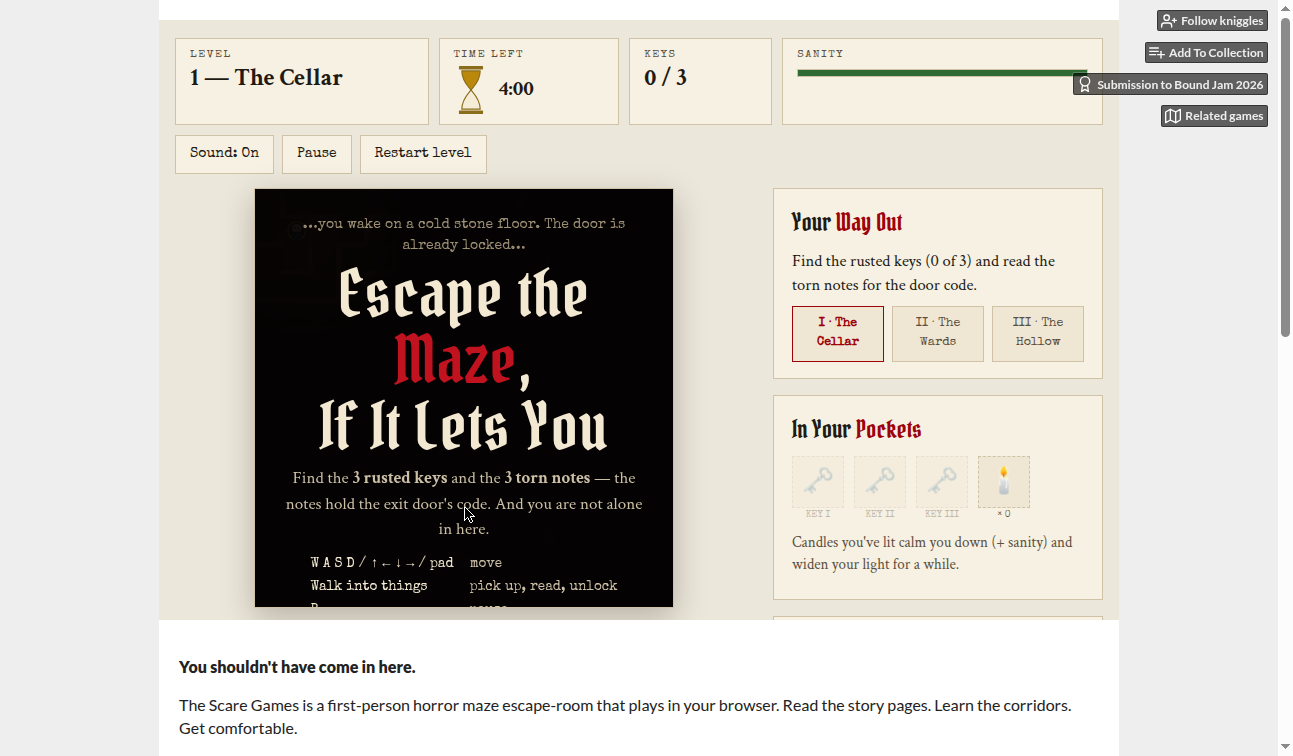Viewport: 1293px width, 756px height.
Task: Click the green Sanity bar
Action: click(x=942, y=73)
